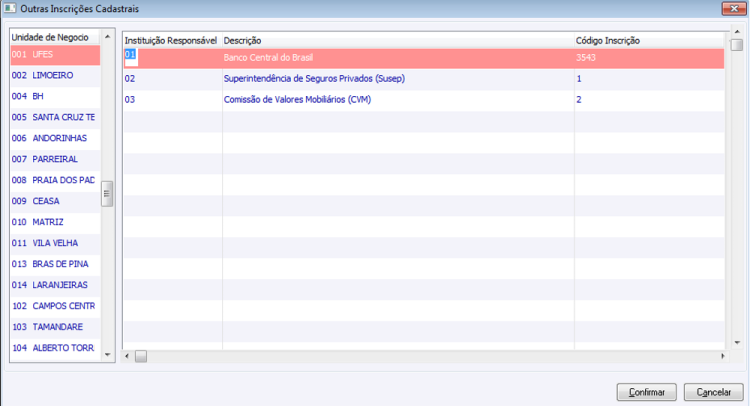
Task: Click the Unidade de Negocio list thumb
Action: [x=107, y=194]
